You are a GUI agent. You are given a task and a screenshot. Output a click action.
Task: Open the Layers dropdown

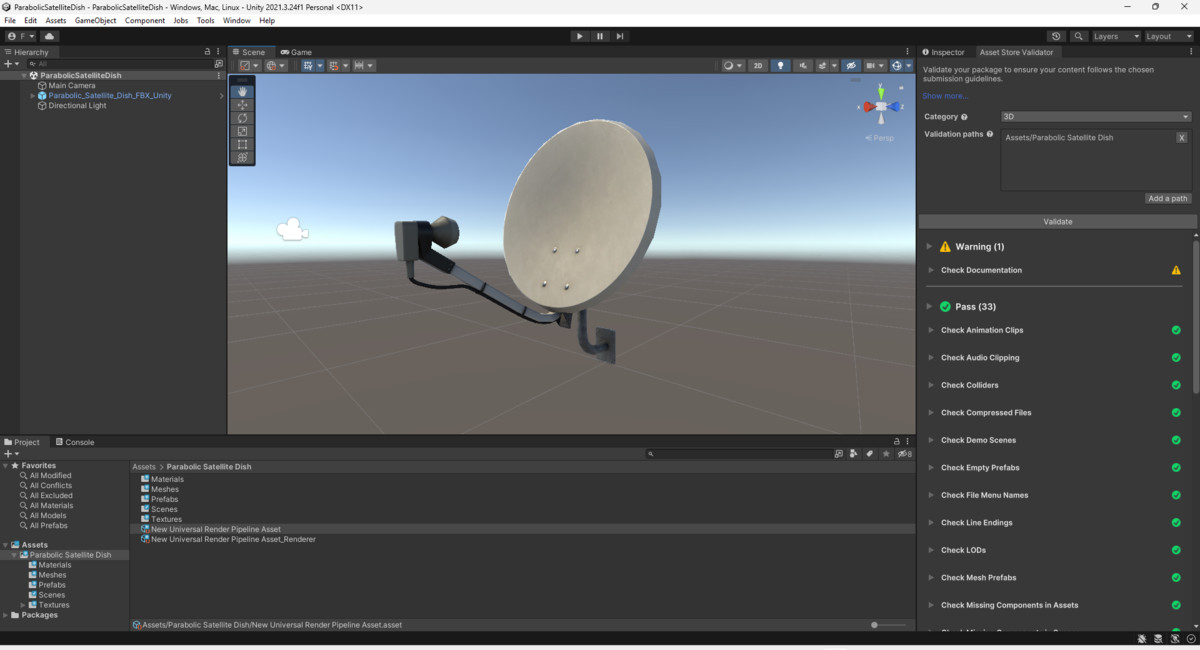point(1116,36)
